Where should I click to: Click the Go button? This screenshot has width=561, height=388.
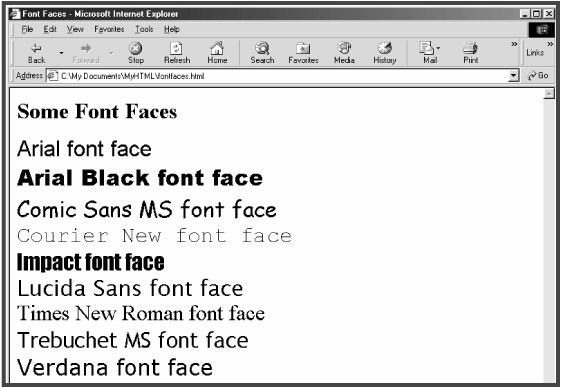click(x=538, y=76)
